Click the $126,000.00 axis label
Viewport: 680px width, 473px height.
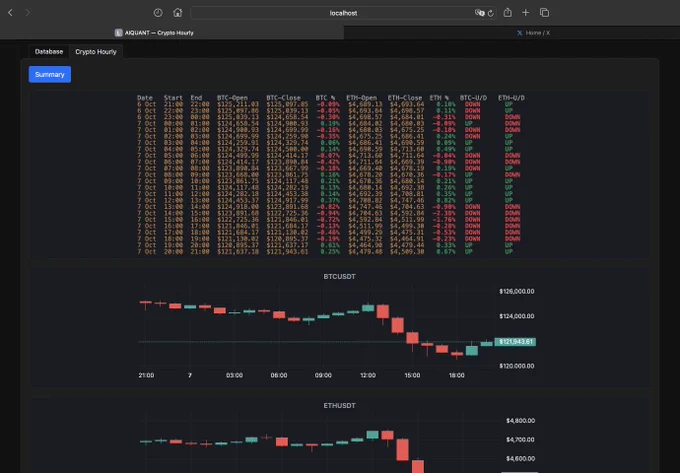click(517, 291)
